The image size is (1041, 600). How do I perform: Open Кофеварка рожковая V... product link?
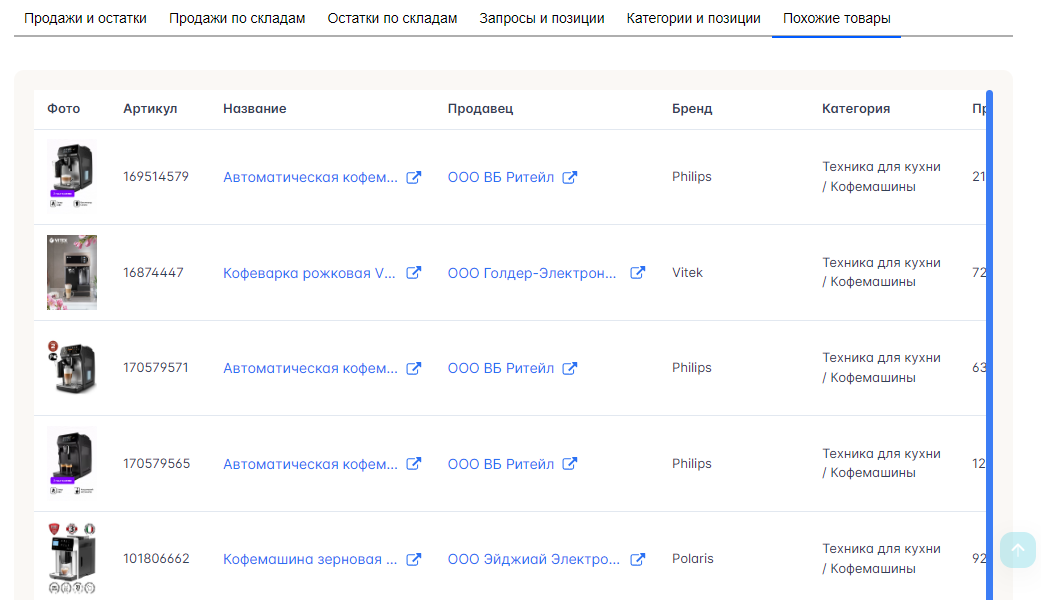[x=309, y=273]
